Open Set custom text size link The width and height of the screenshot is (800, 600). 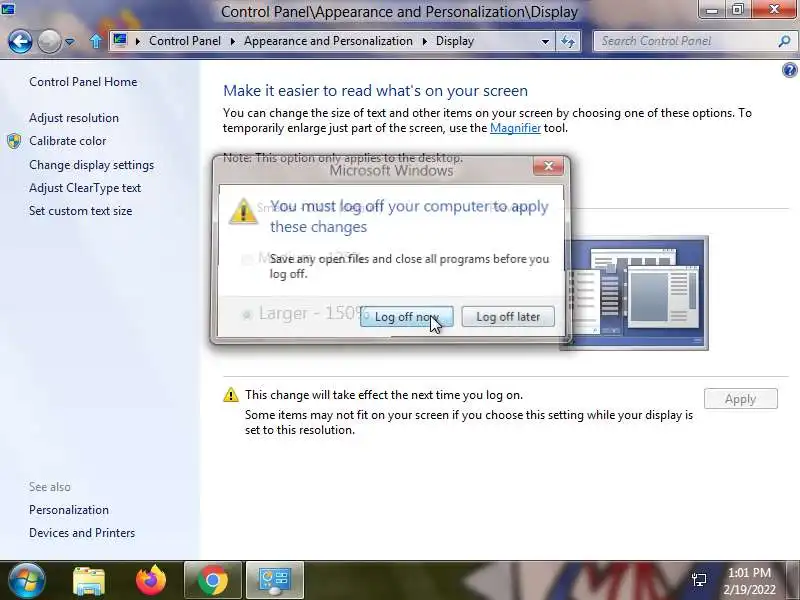[81, 211]
